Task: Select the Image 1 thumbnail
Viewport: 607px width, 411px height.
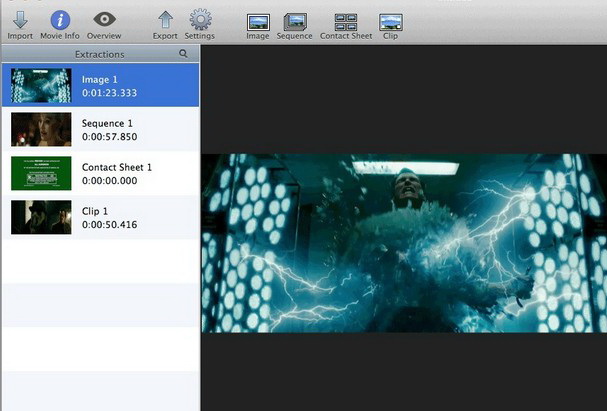Action: [x=41, y=86]
